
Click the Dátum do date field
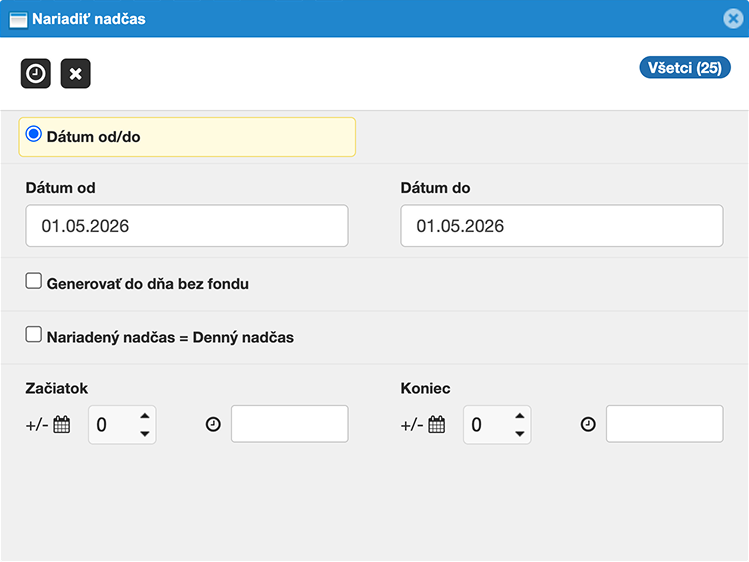(x=562, y=226)
